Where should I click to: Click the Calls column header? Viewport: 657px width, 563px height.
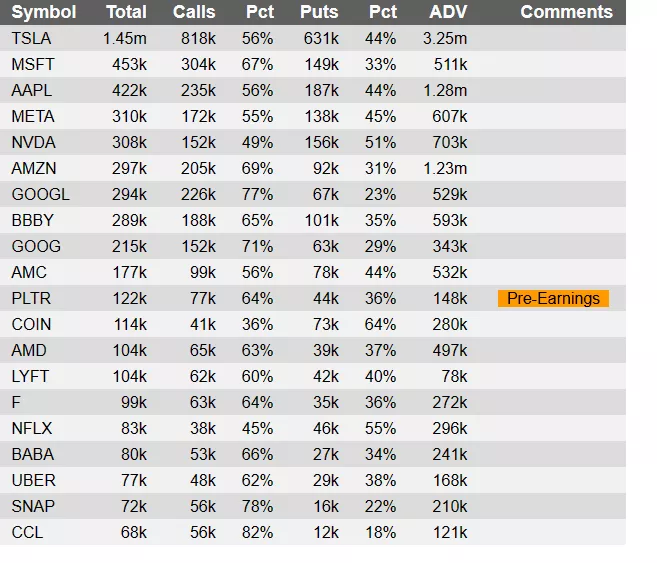point(194,12)
